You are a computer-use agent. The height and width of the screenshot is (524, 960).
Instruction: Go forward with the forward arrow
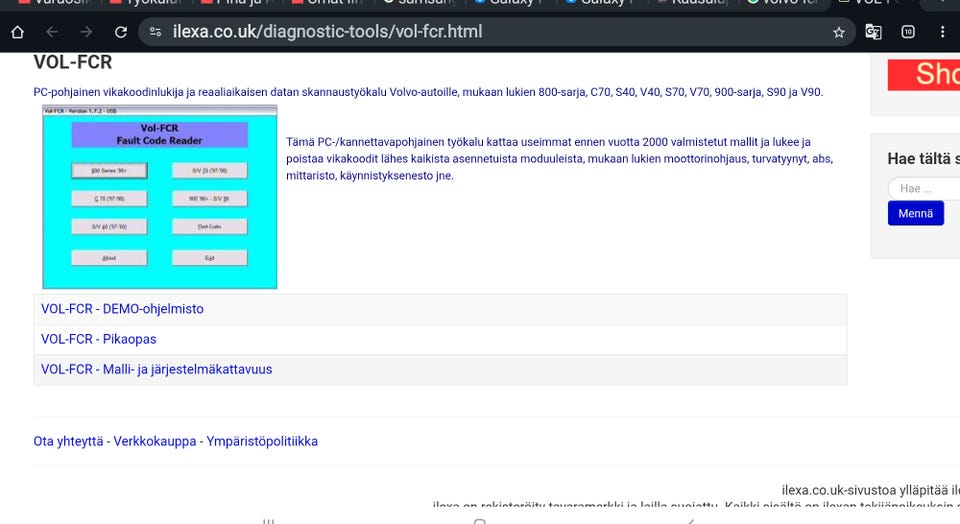coord(86,32)
